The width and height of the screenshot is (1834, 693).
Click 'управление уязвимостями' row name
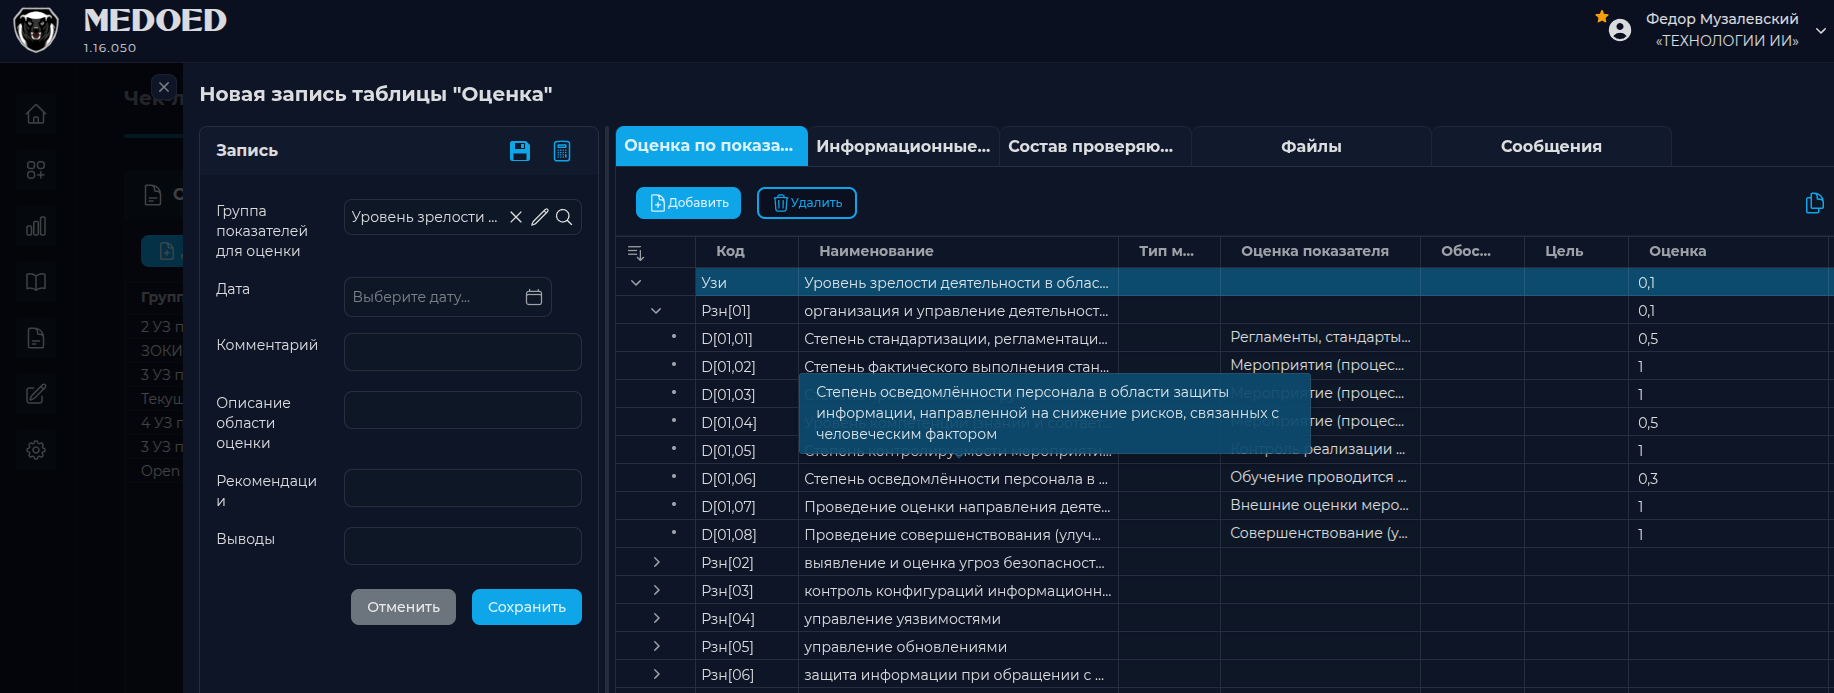(902, 619)
